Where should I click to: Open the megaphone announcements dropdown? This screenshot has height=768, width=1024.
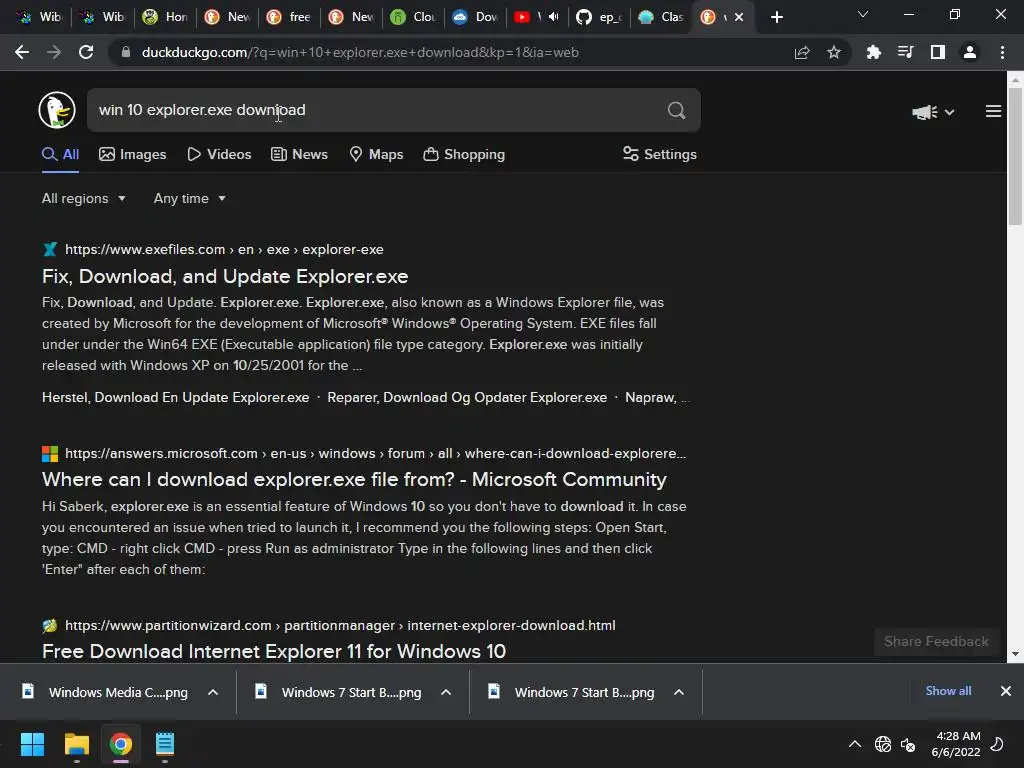(933, 112)
